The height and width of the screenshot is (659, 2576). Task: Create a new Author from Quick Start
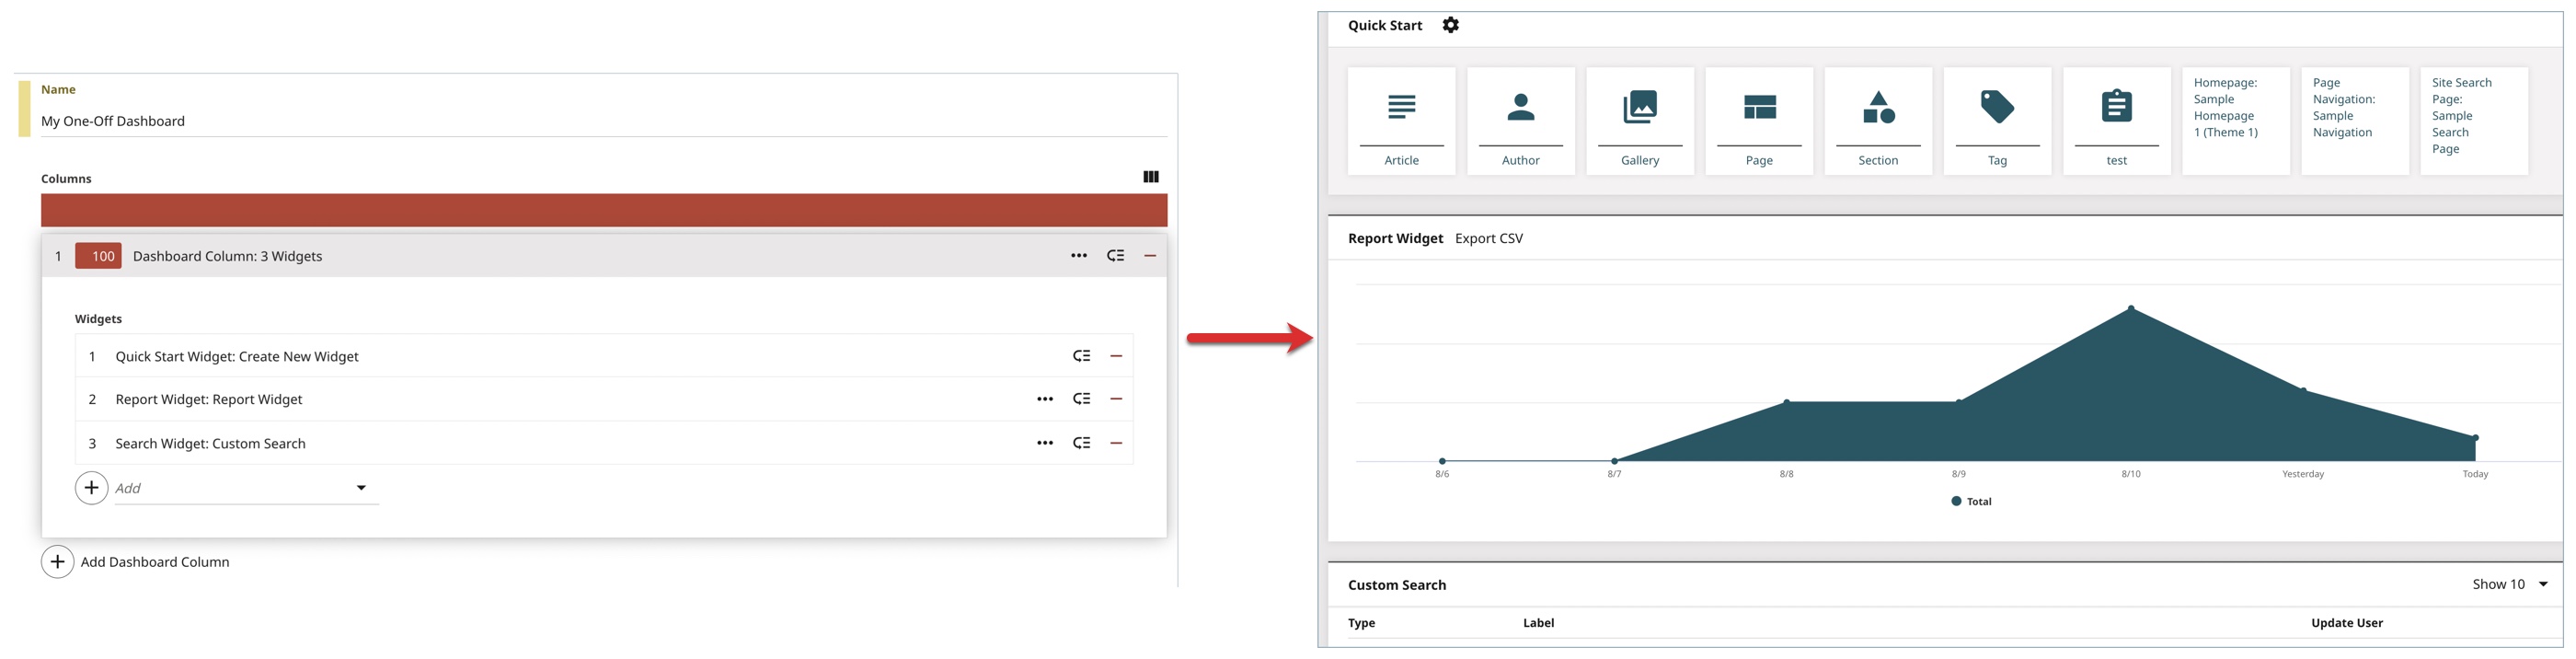pyautogui.click(x=1520, y=121)
